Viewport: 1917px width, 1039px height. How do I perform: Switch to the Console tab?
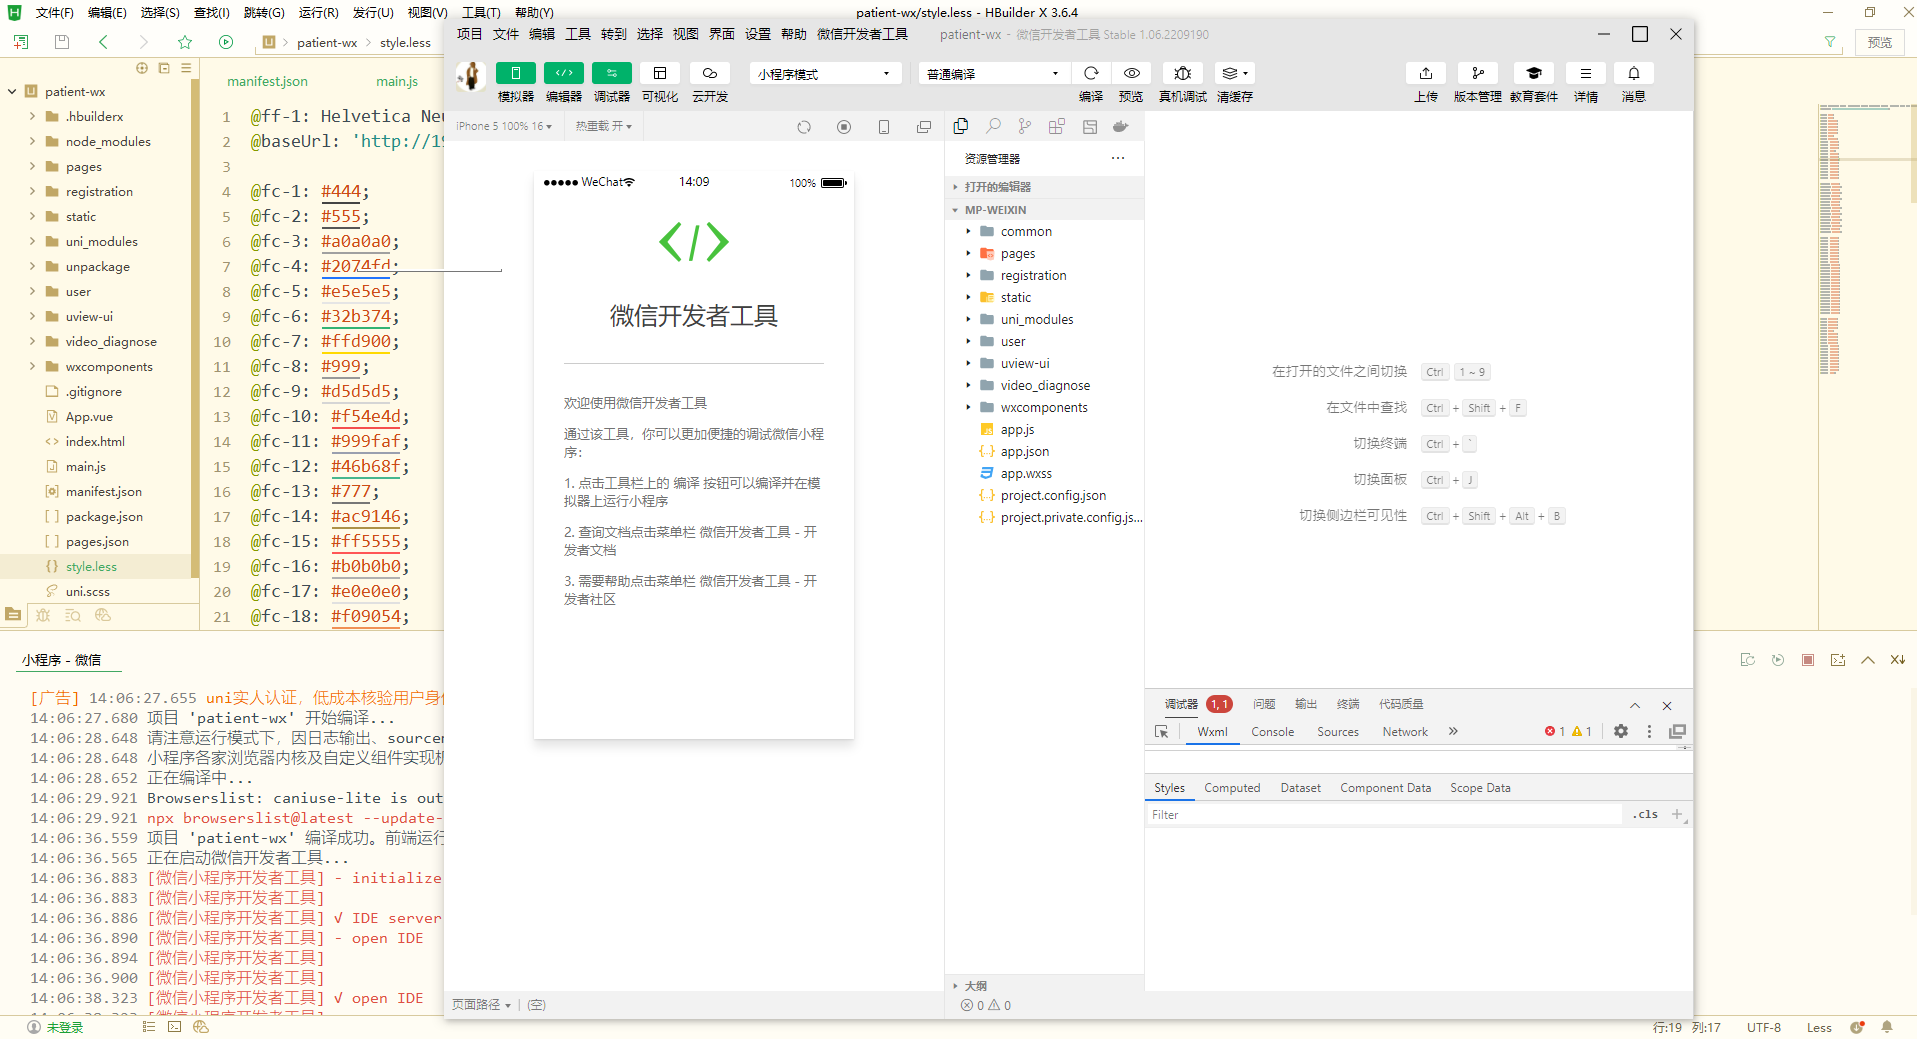(1272, 732)
